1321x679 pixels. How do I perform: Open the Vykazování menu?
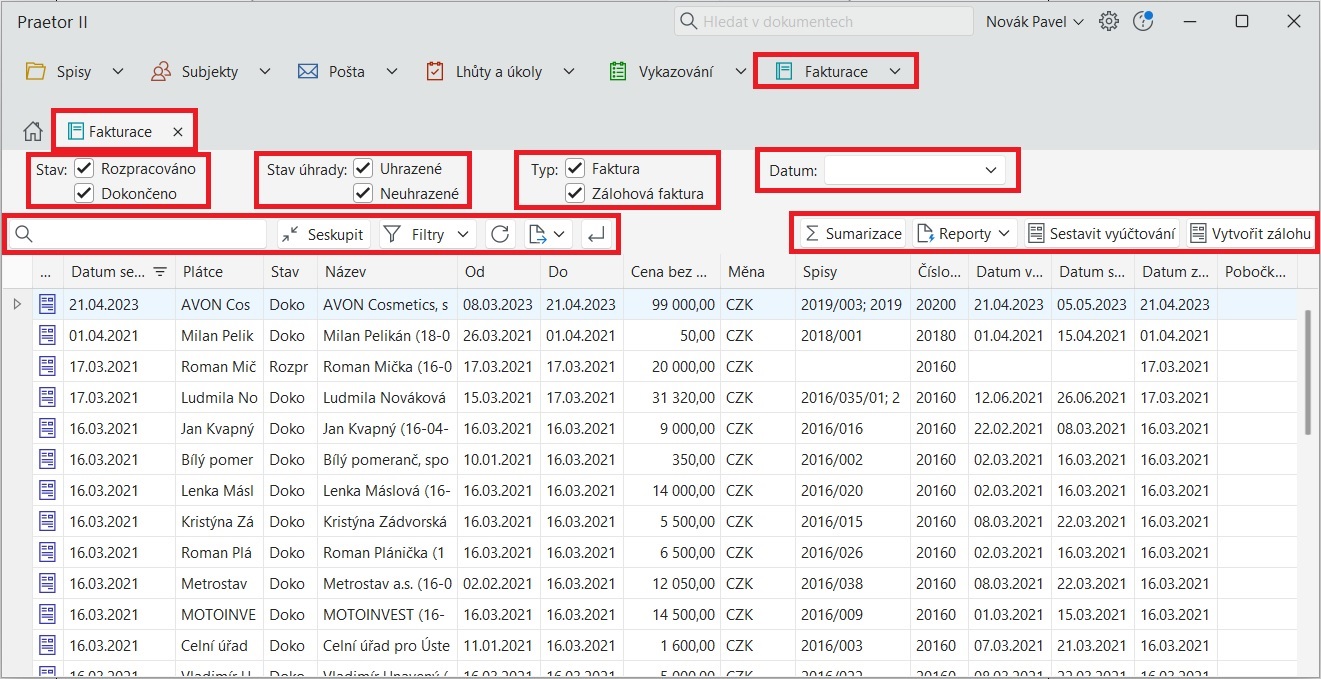pos(677,71)
